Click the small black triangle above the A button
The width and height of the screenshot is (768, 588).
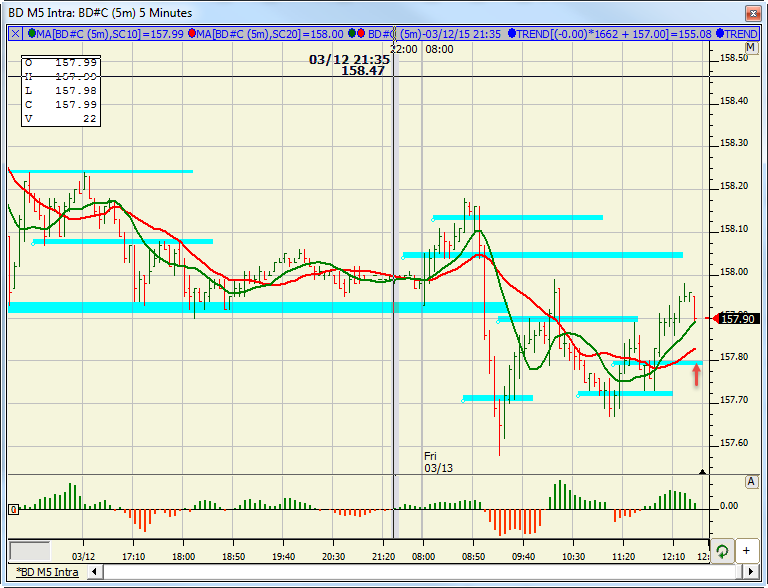[702, 472]
